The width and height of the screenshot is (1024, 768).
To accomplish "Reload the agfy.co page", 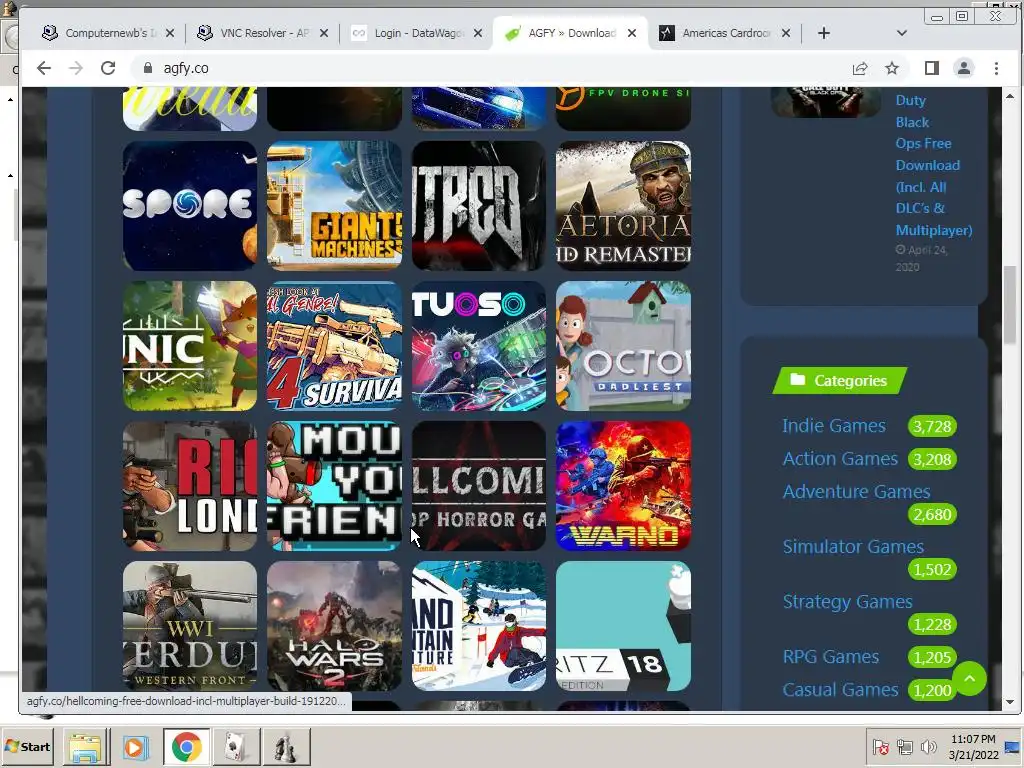I will coord(108,68).
